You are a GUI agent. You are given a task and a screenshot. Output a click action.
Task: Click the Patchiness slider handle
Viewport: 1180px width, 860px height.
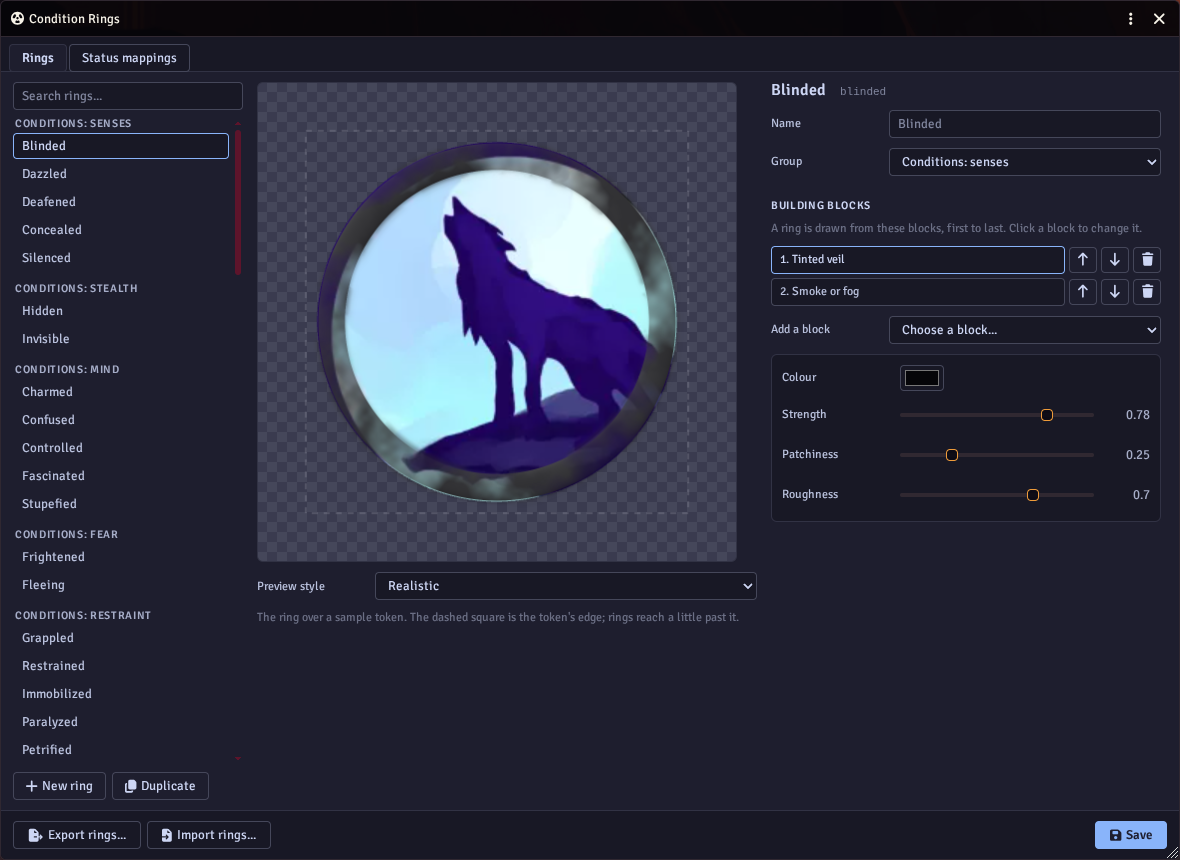pyautogui.click(x=952, y=454)
